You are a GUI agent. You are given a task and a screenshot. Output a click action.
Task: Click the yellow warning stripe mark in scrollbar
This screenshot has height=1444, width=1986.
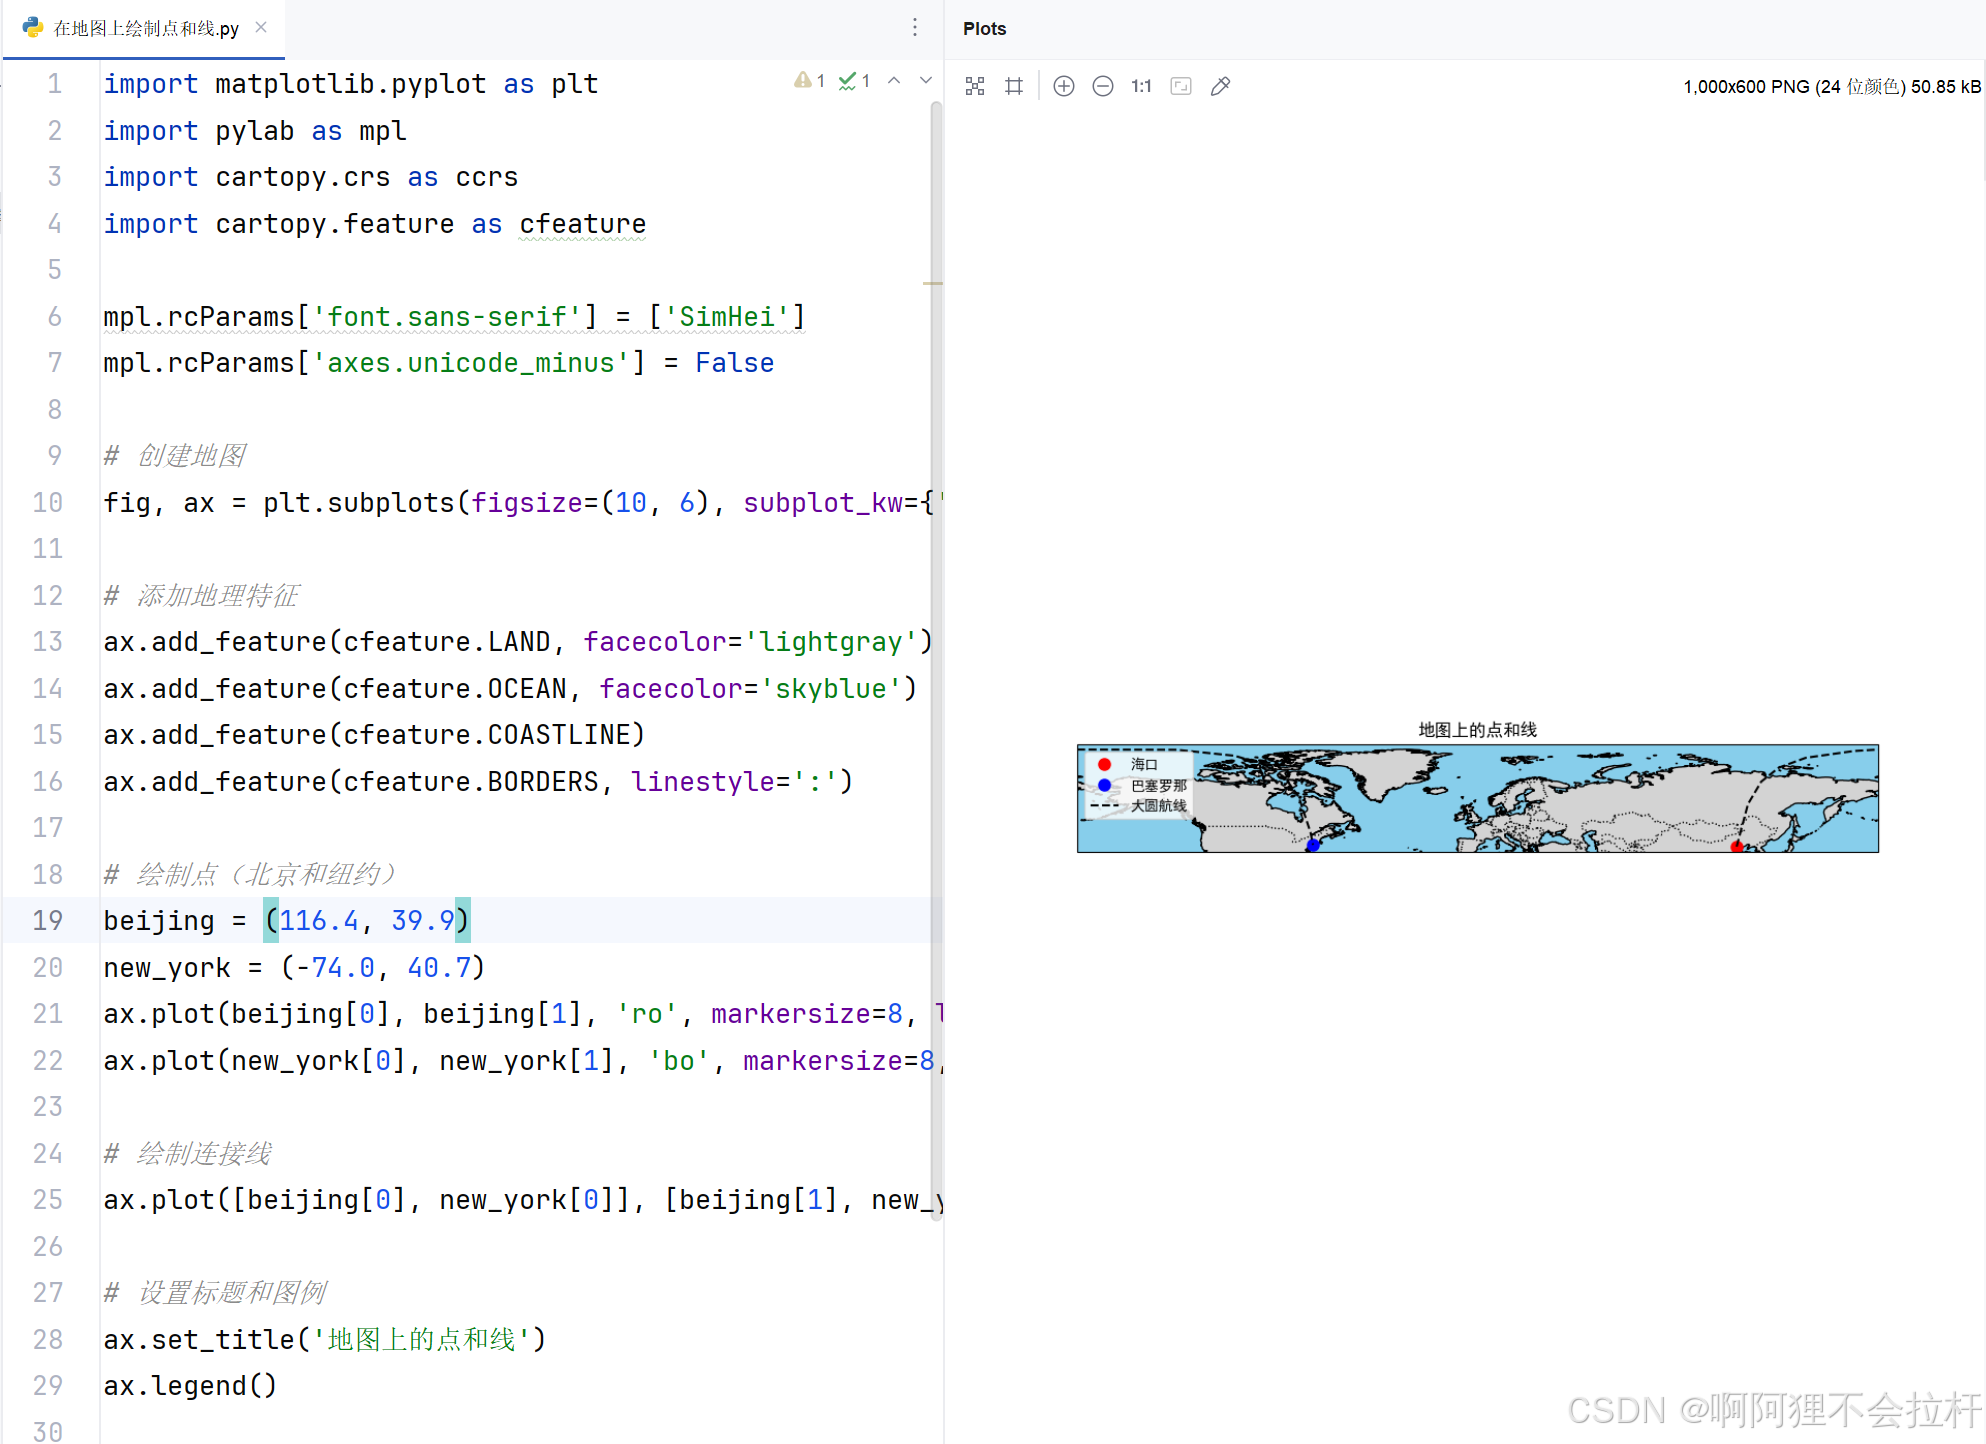point(933,283)
